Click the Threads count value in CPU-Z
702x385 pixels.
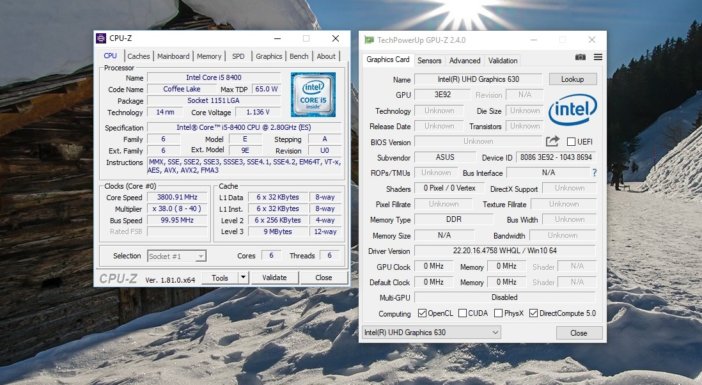329,255
